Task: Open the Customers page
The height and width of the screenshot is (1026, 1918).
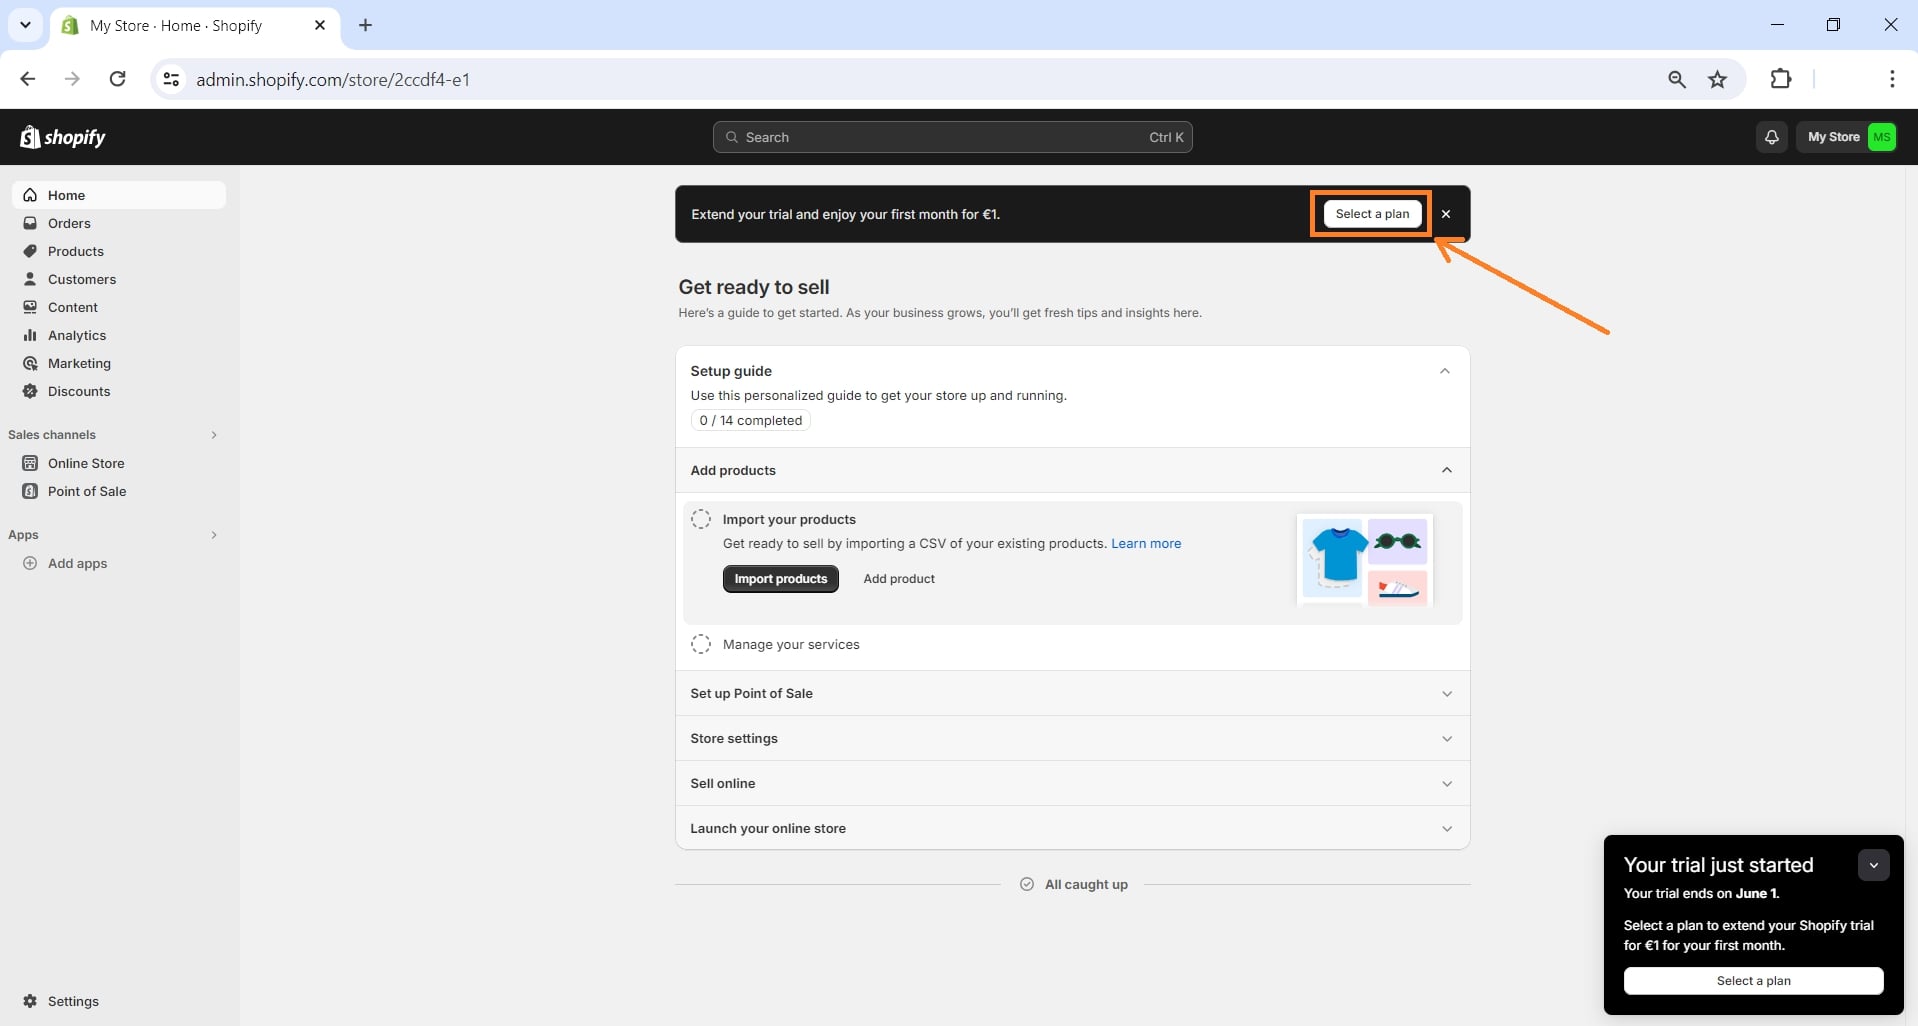Action: pyautogui.click(x=119, y=279)
